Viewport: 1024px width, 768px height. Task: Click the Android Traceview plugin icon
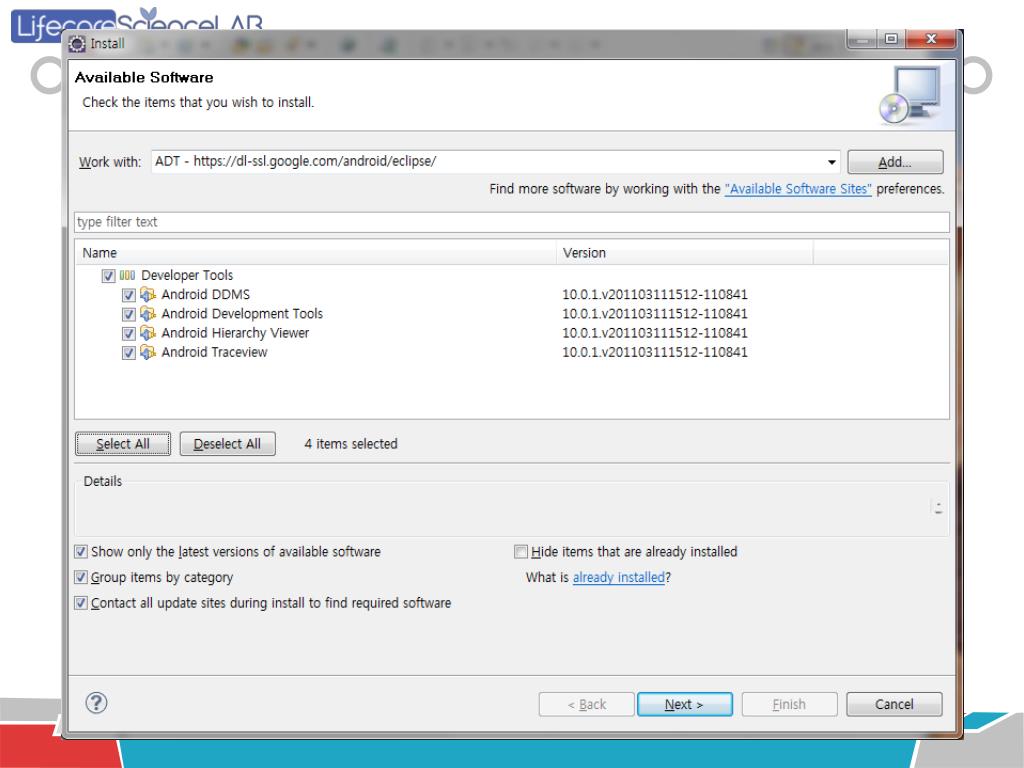[x=148, y=352]
